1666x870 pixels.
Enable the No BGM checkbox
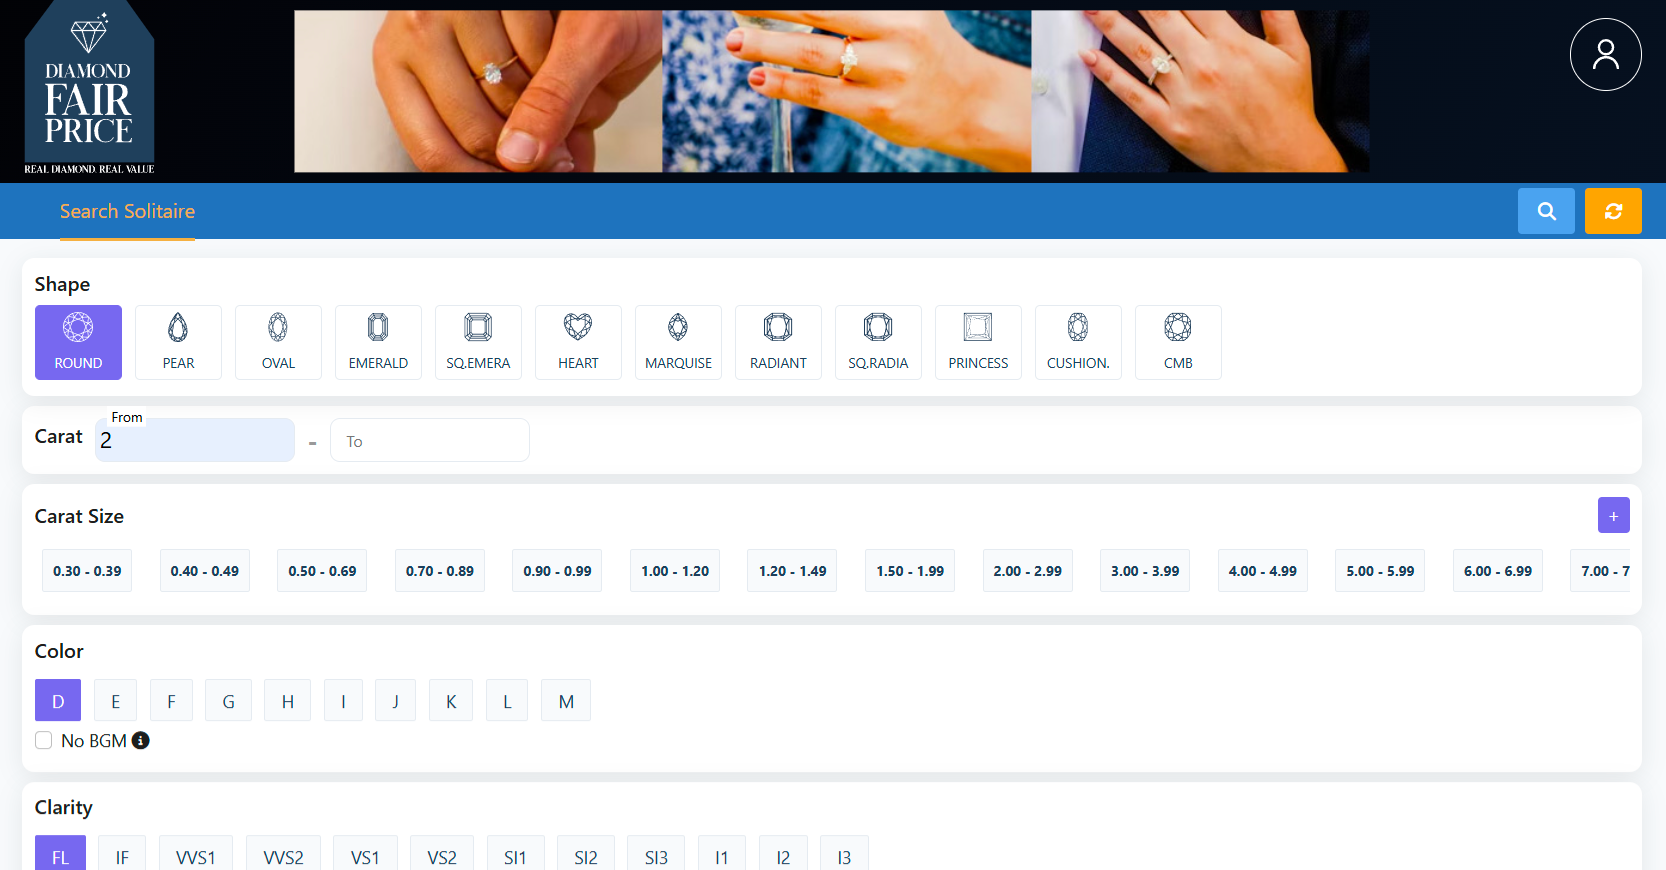(44, 740)
